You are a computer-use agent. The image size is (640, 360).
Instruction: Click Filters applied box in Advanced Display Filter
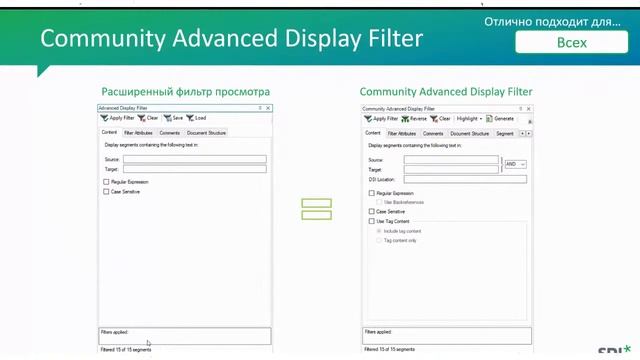184,336
